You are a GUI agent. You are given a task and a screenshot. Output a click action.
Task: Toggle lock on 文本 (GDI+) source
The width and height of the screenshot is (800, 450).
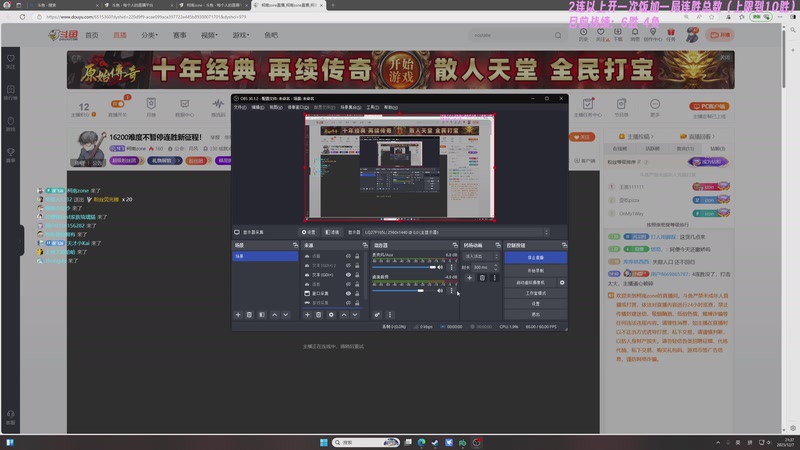coord(357,274)
